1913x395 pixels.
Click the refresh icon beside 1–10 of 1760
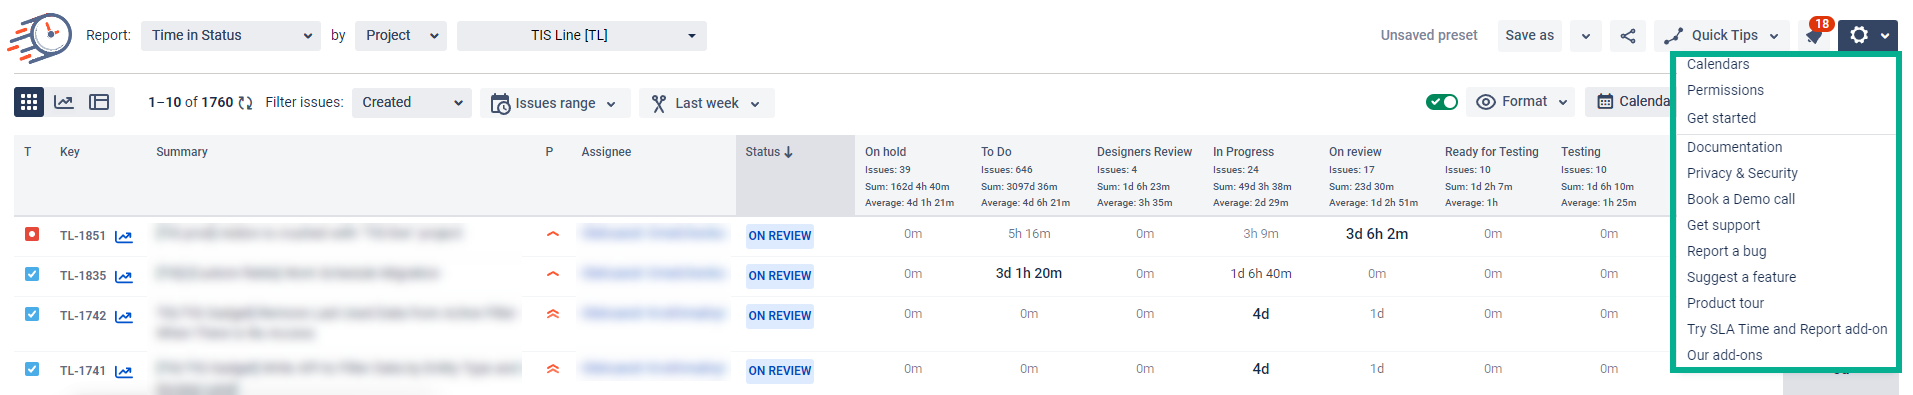point(245,103)
